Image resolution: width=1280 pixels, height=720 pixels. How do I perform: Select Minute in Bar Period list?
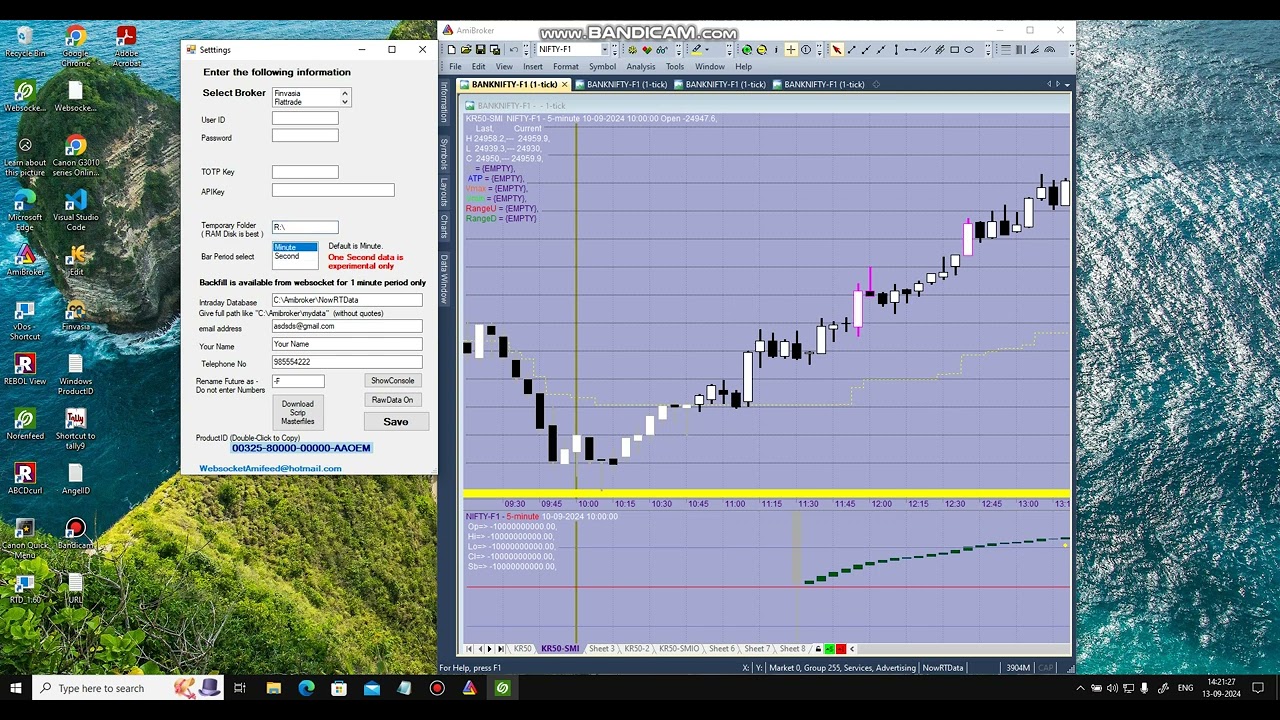295,247
